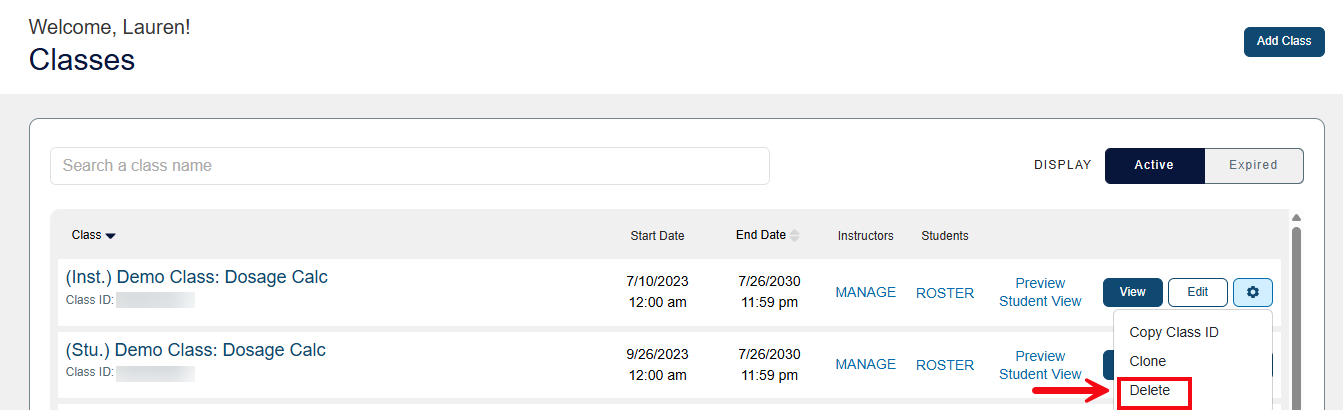Click Class ID label under Stu. Demo Class
1343x410 pixels.
pyautogui.click(x=90, y=373)
